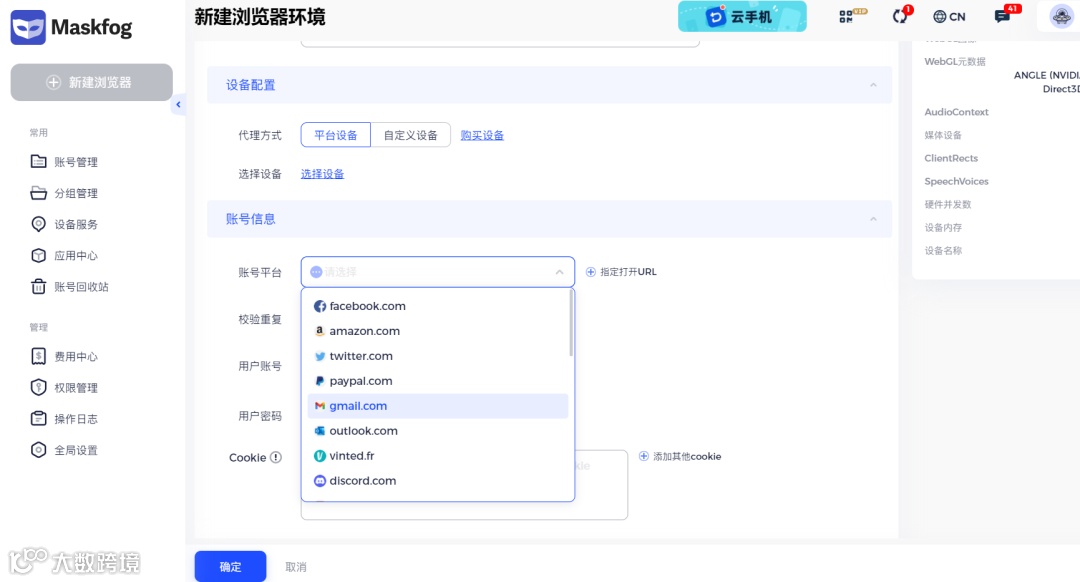Click 硬件并发数 in the right panel
Image resolution: width=1080 pixels, height=582 pixels.
tap(948, 205)
